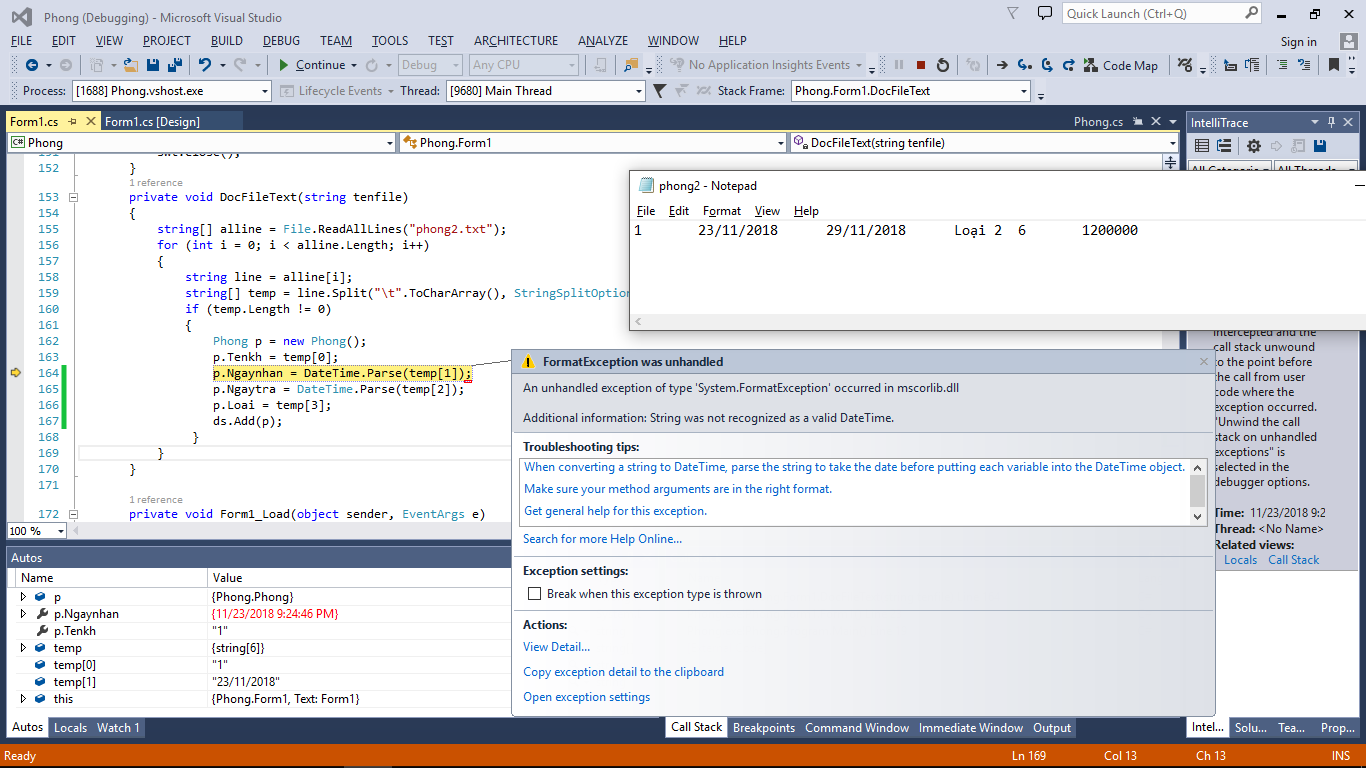Click the Stop Debugging red square icon

(x=921, y=65)
